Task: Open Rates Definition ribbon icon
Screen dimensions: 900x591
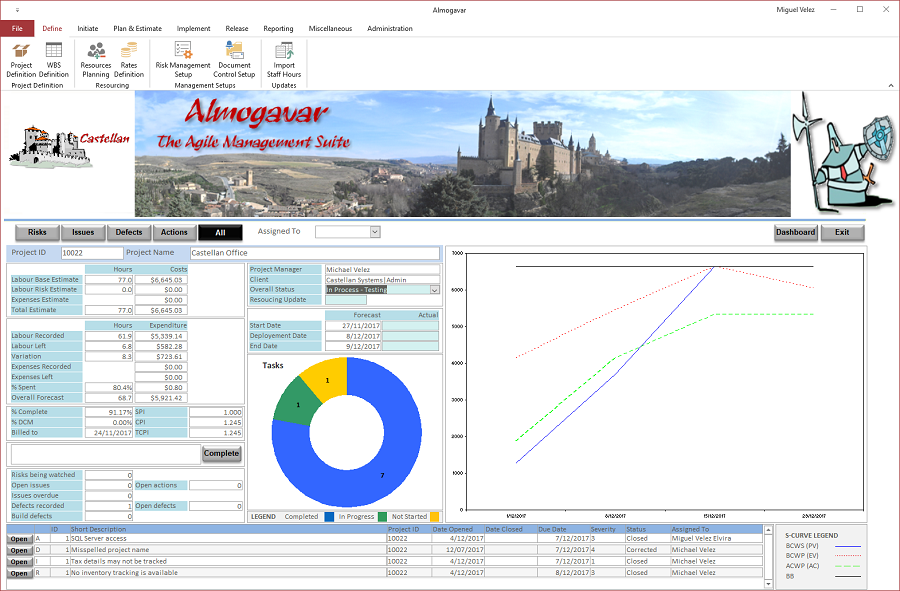Action: pyautogui.click(x=129, y=60)
